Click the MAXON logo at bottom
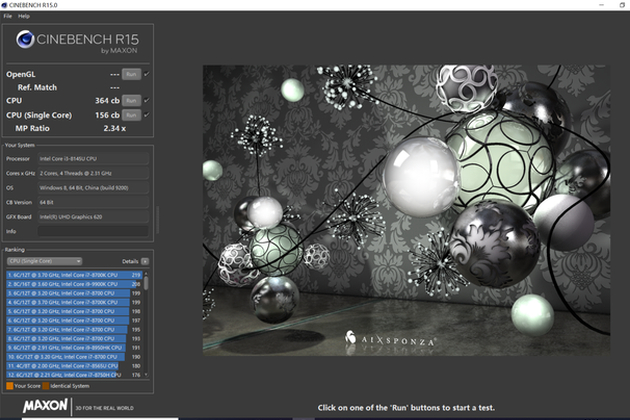Screen dimensions: 630x420 45,406
